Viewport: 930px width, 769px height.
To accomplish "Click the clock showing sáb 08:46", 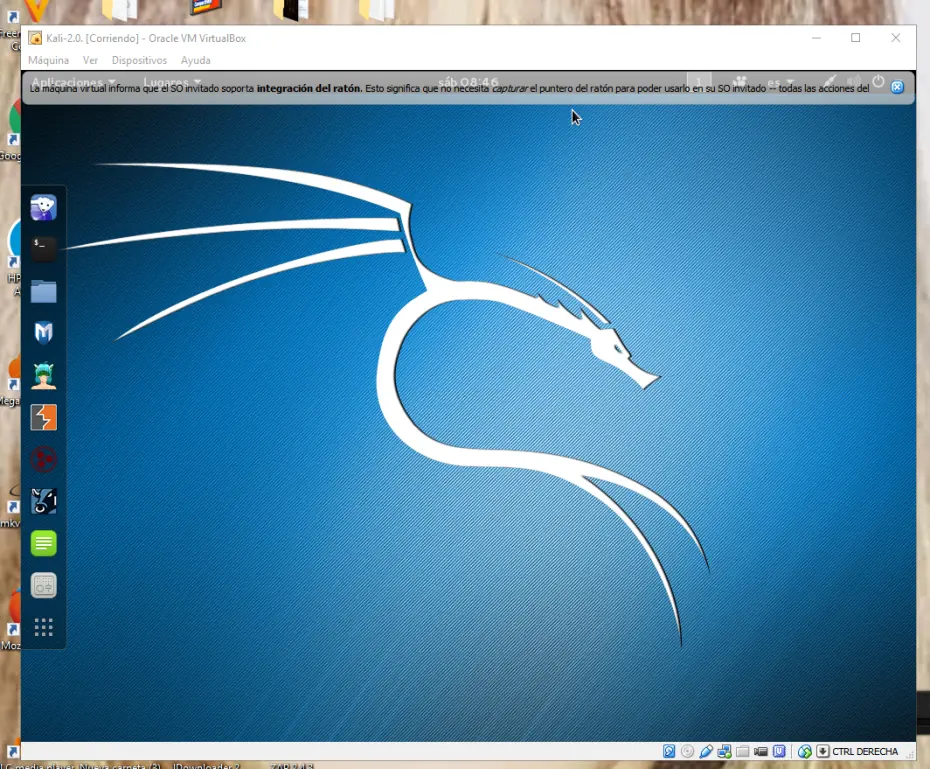I will click(468, 81).
